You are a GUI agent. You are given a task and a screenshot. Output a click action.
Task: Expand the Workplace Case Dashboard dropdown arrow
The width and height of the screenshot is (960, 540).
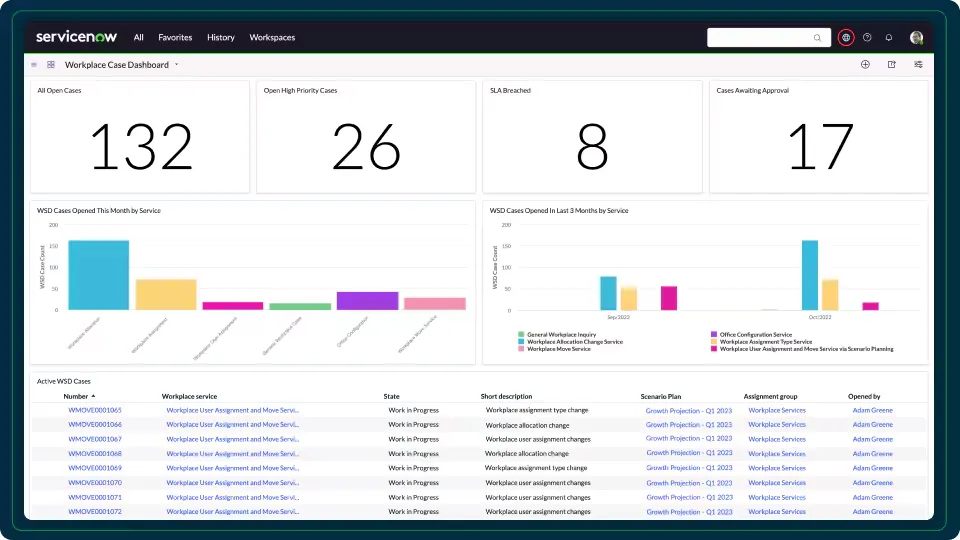176,64
